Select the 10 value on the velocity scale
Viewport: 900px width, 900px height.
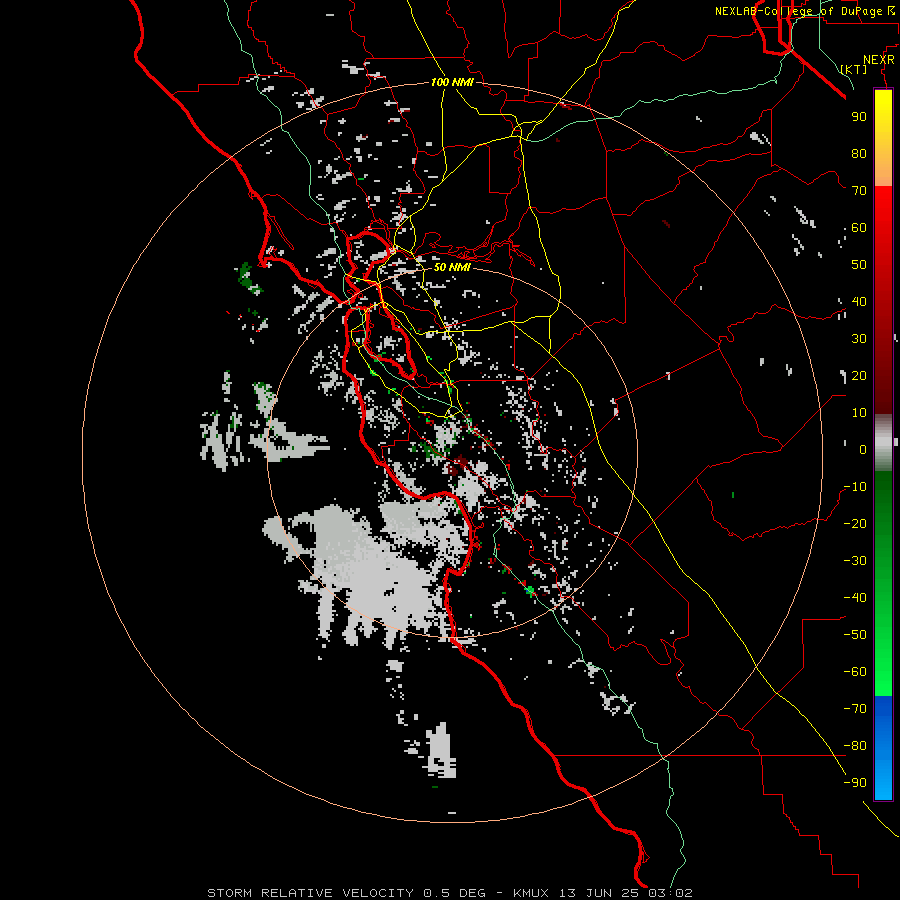click(859, 413)
